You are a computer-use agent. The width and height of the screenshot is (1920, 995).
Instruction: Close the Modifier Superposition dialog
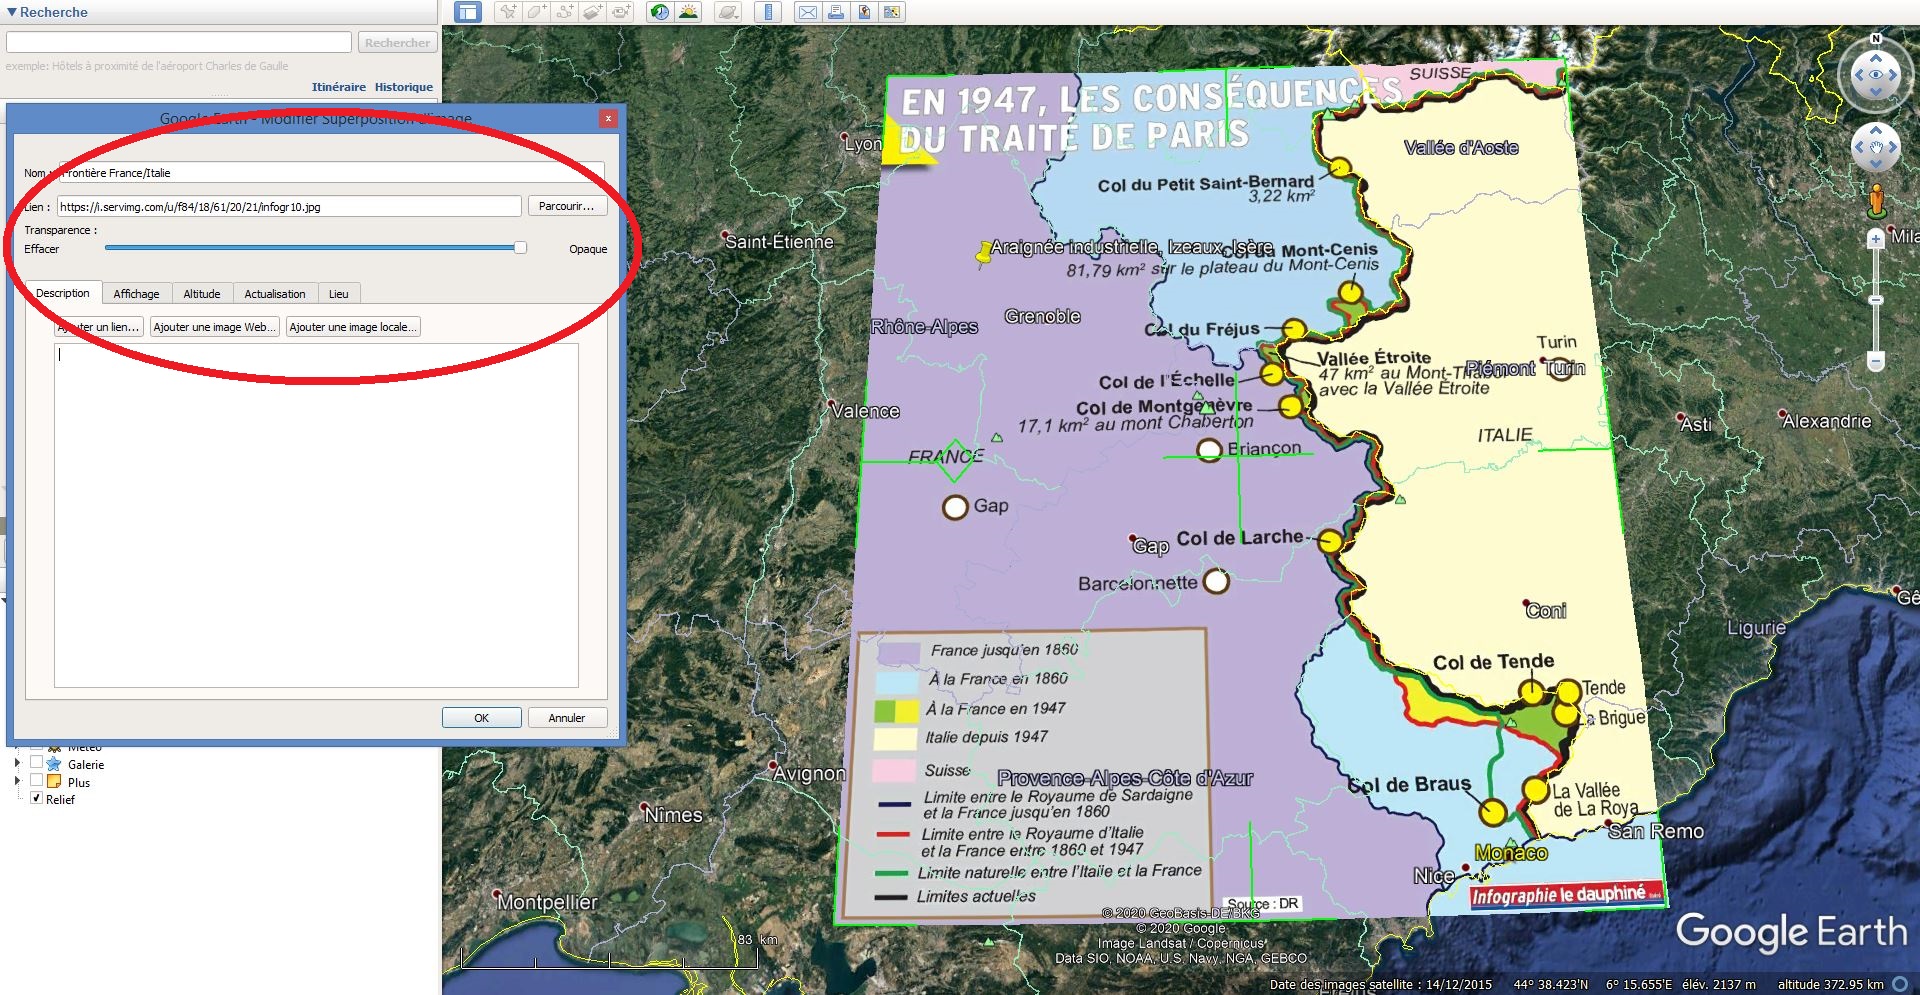point(608,118)
